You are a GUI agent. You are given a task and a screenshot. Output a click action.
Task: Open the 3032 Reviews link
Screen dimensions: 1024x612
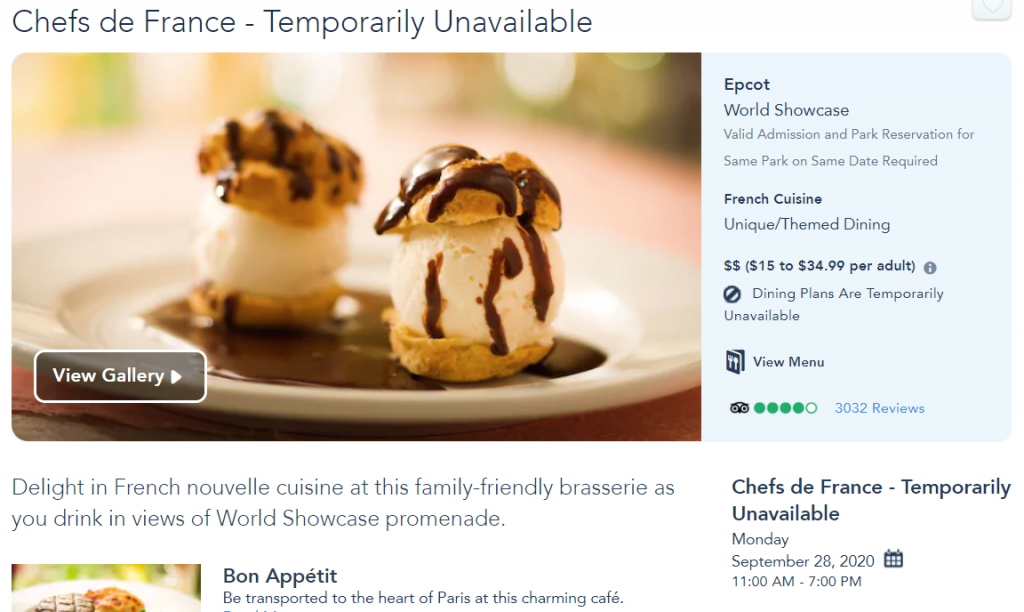[879, 408]
